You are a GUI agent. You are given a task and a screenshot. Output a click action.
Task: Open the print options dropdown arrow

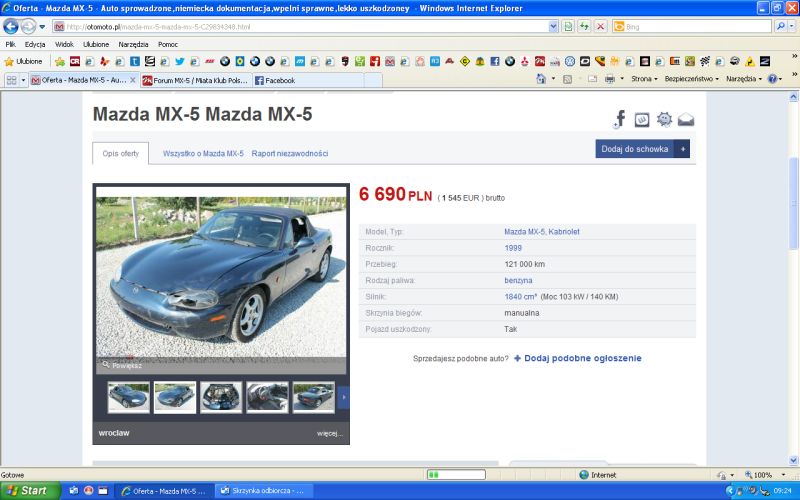[x=621, y=79]
